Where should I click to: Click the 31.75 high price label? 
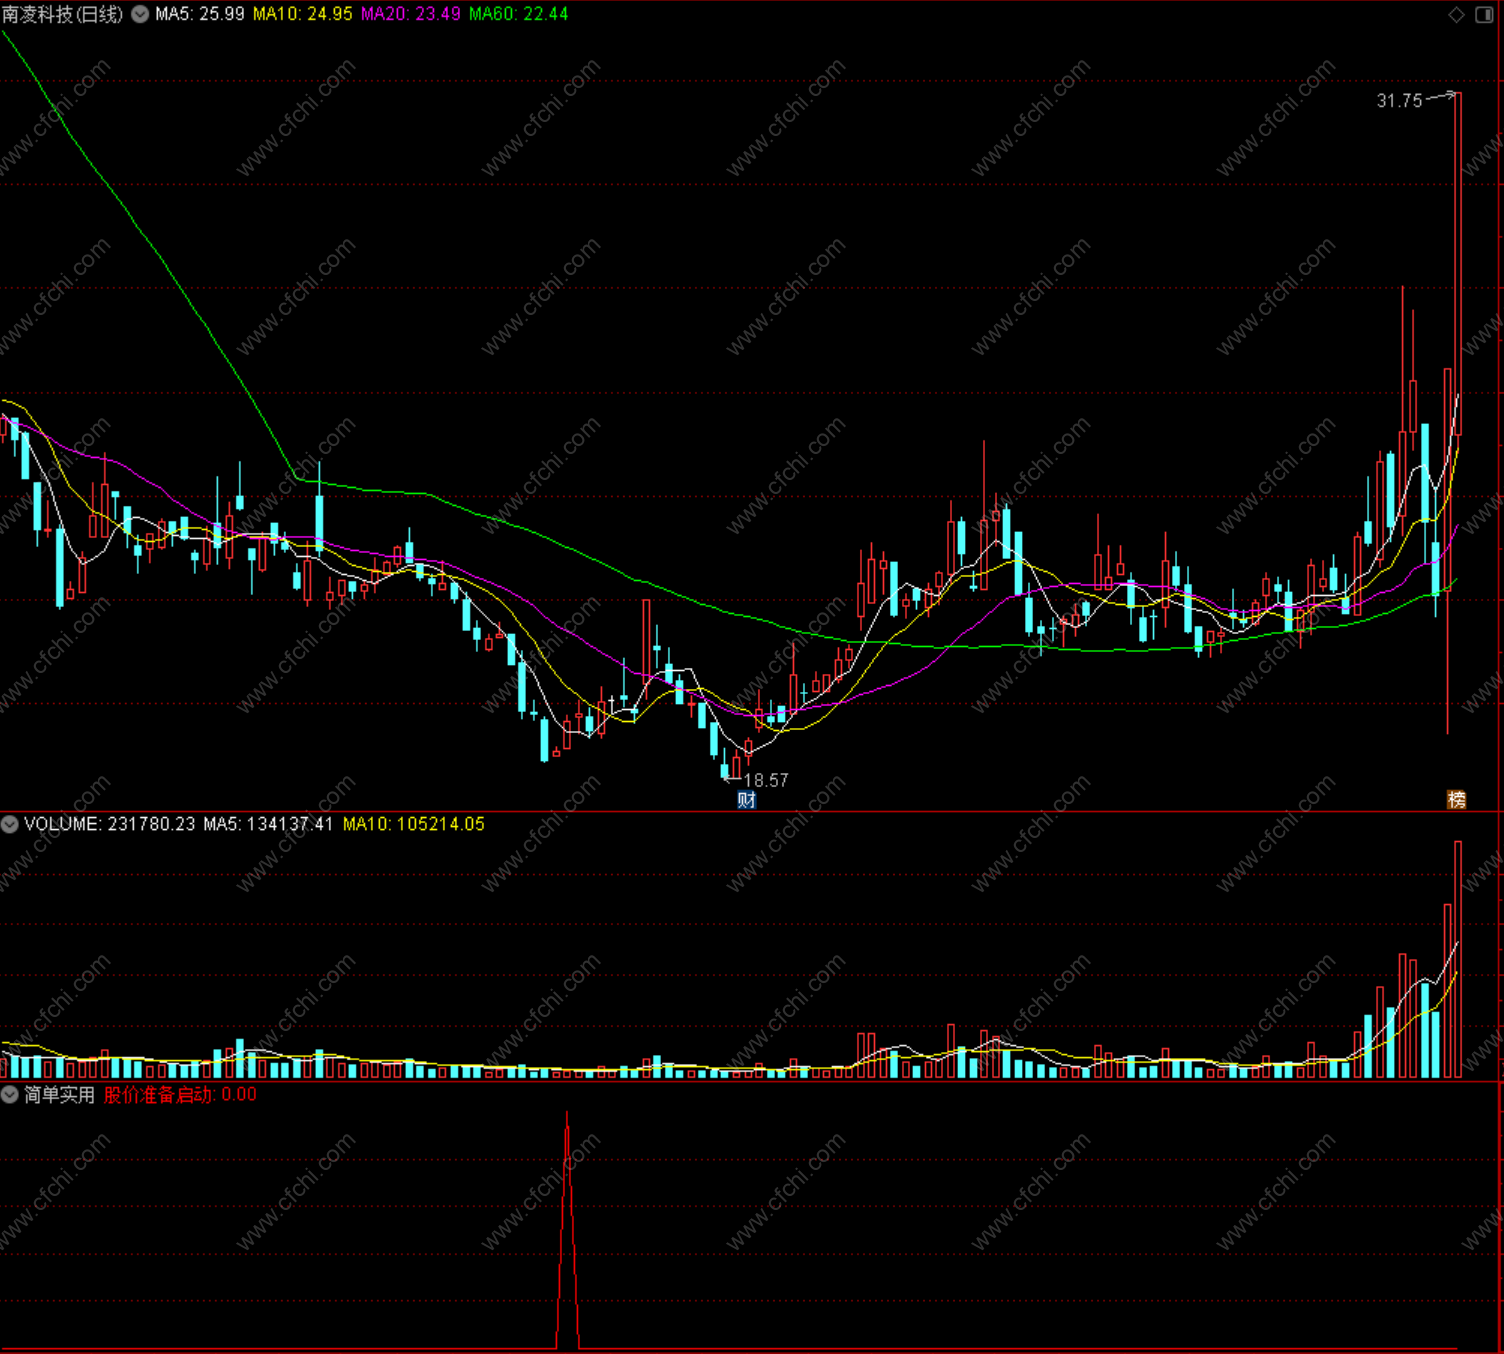coord(1399,101)
